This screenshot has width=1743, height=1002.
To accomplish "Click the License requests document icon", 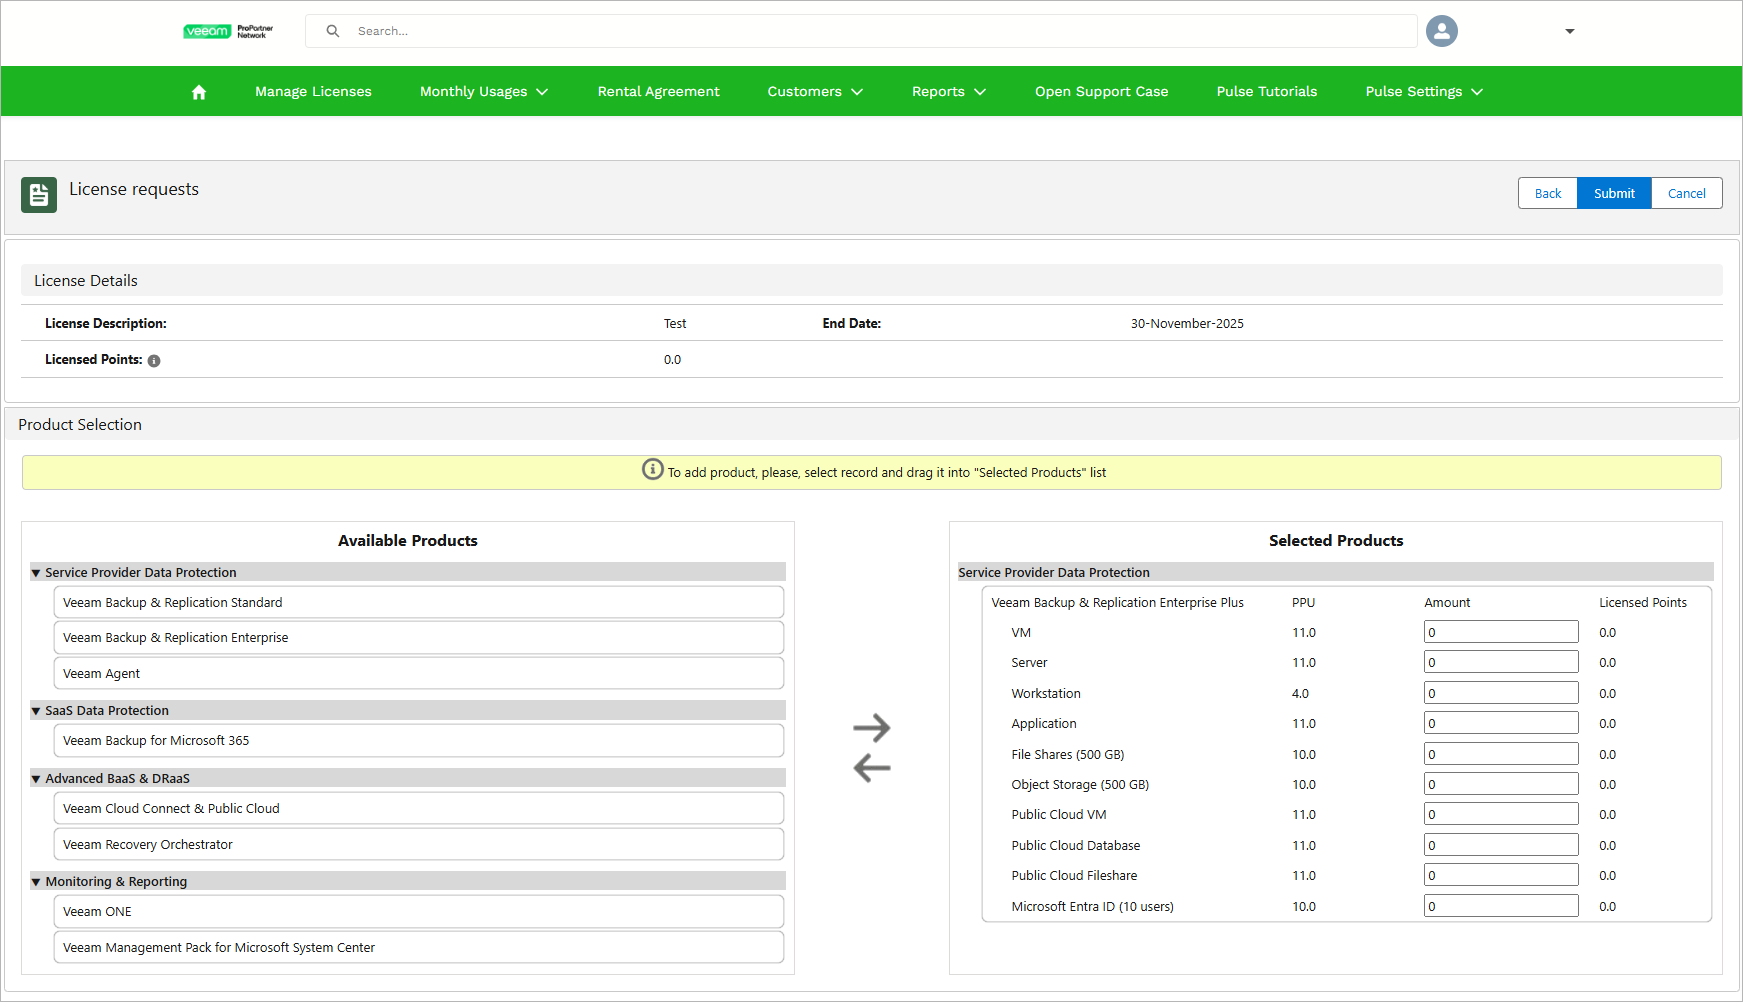I will tap(39, 195).
